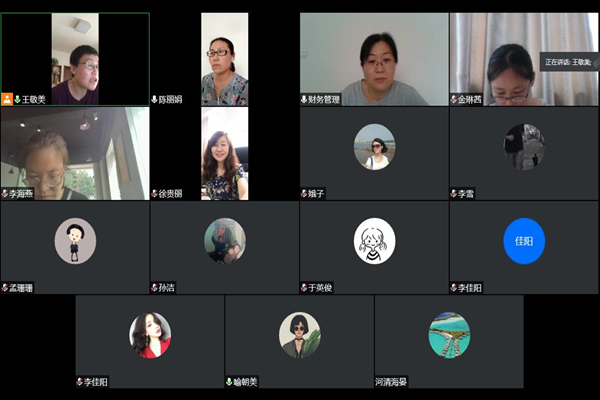This screenshot has width=600, height=400.
Task: Click the sunglasses avatar of 喻朝美
Action: [x=300, y=335]
